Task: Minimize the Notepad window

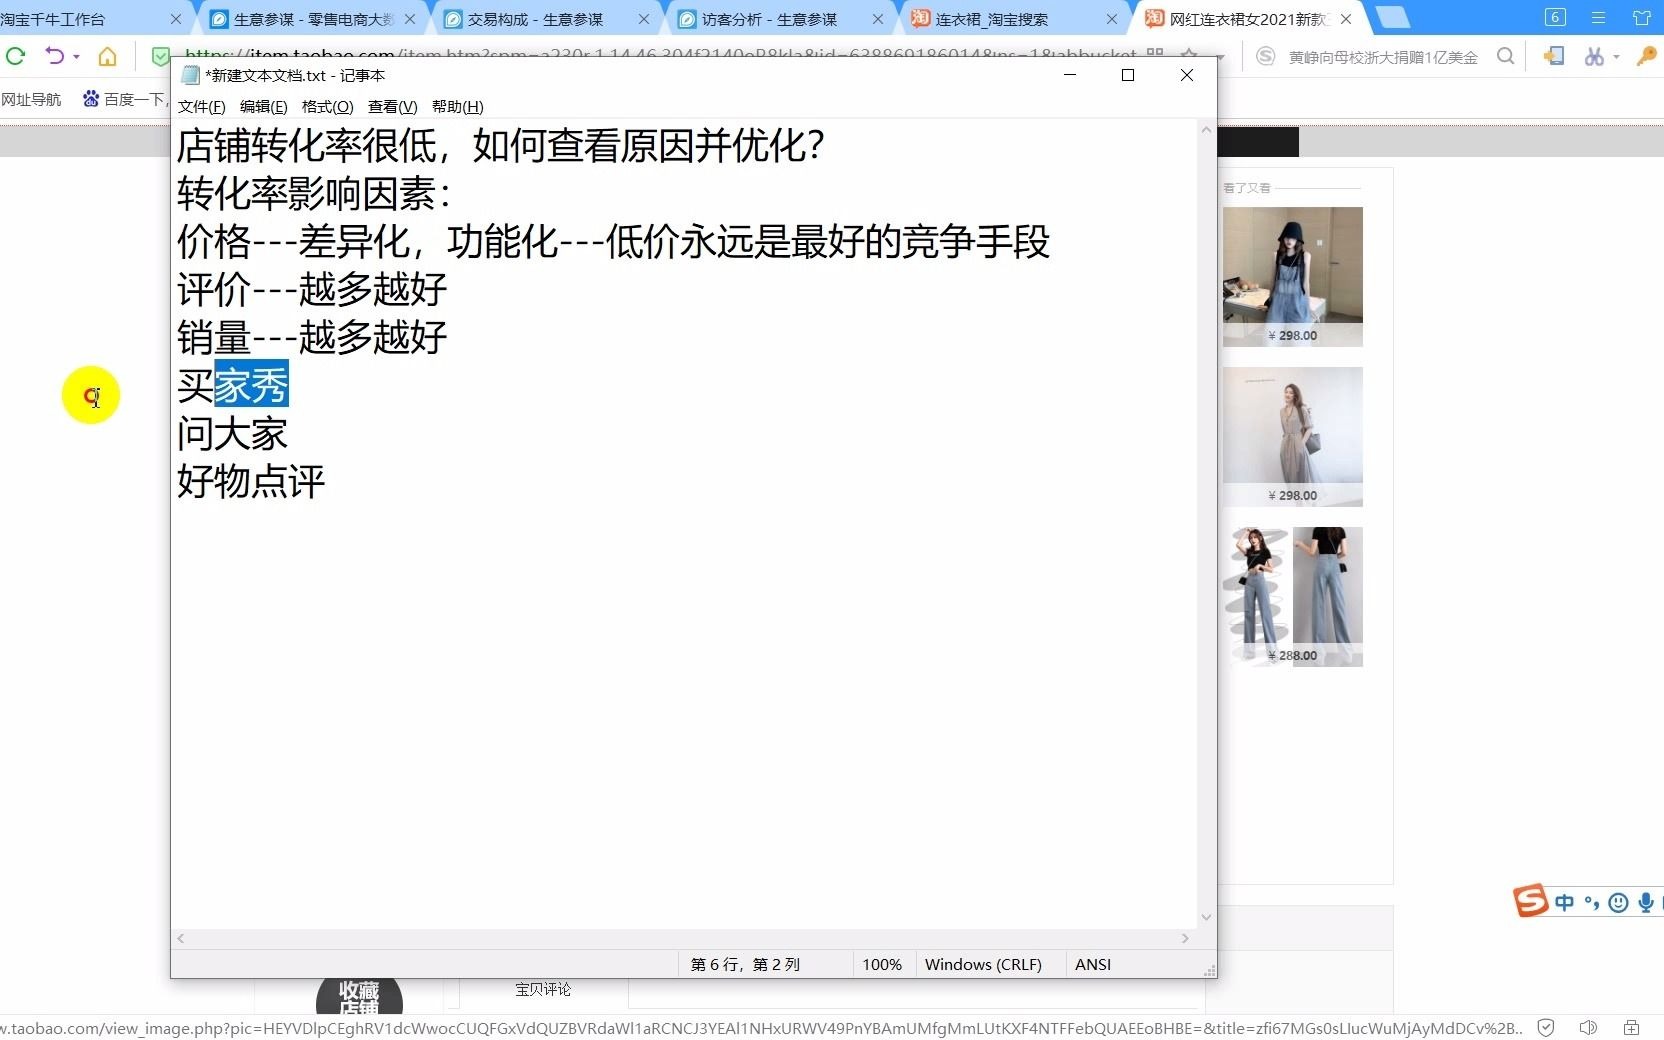Action: (1069, 75)
